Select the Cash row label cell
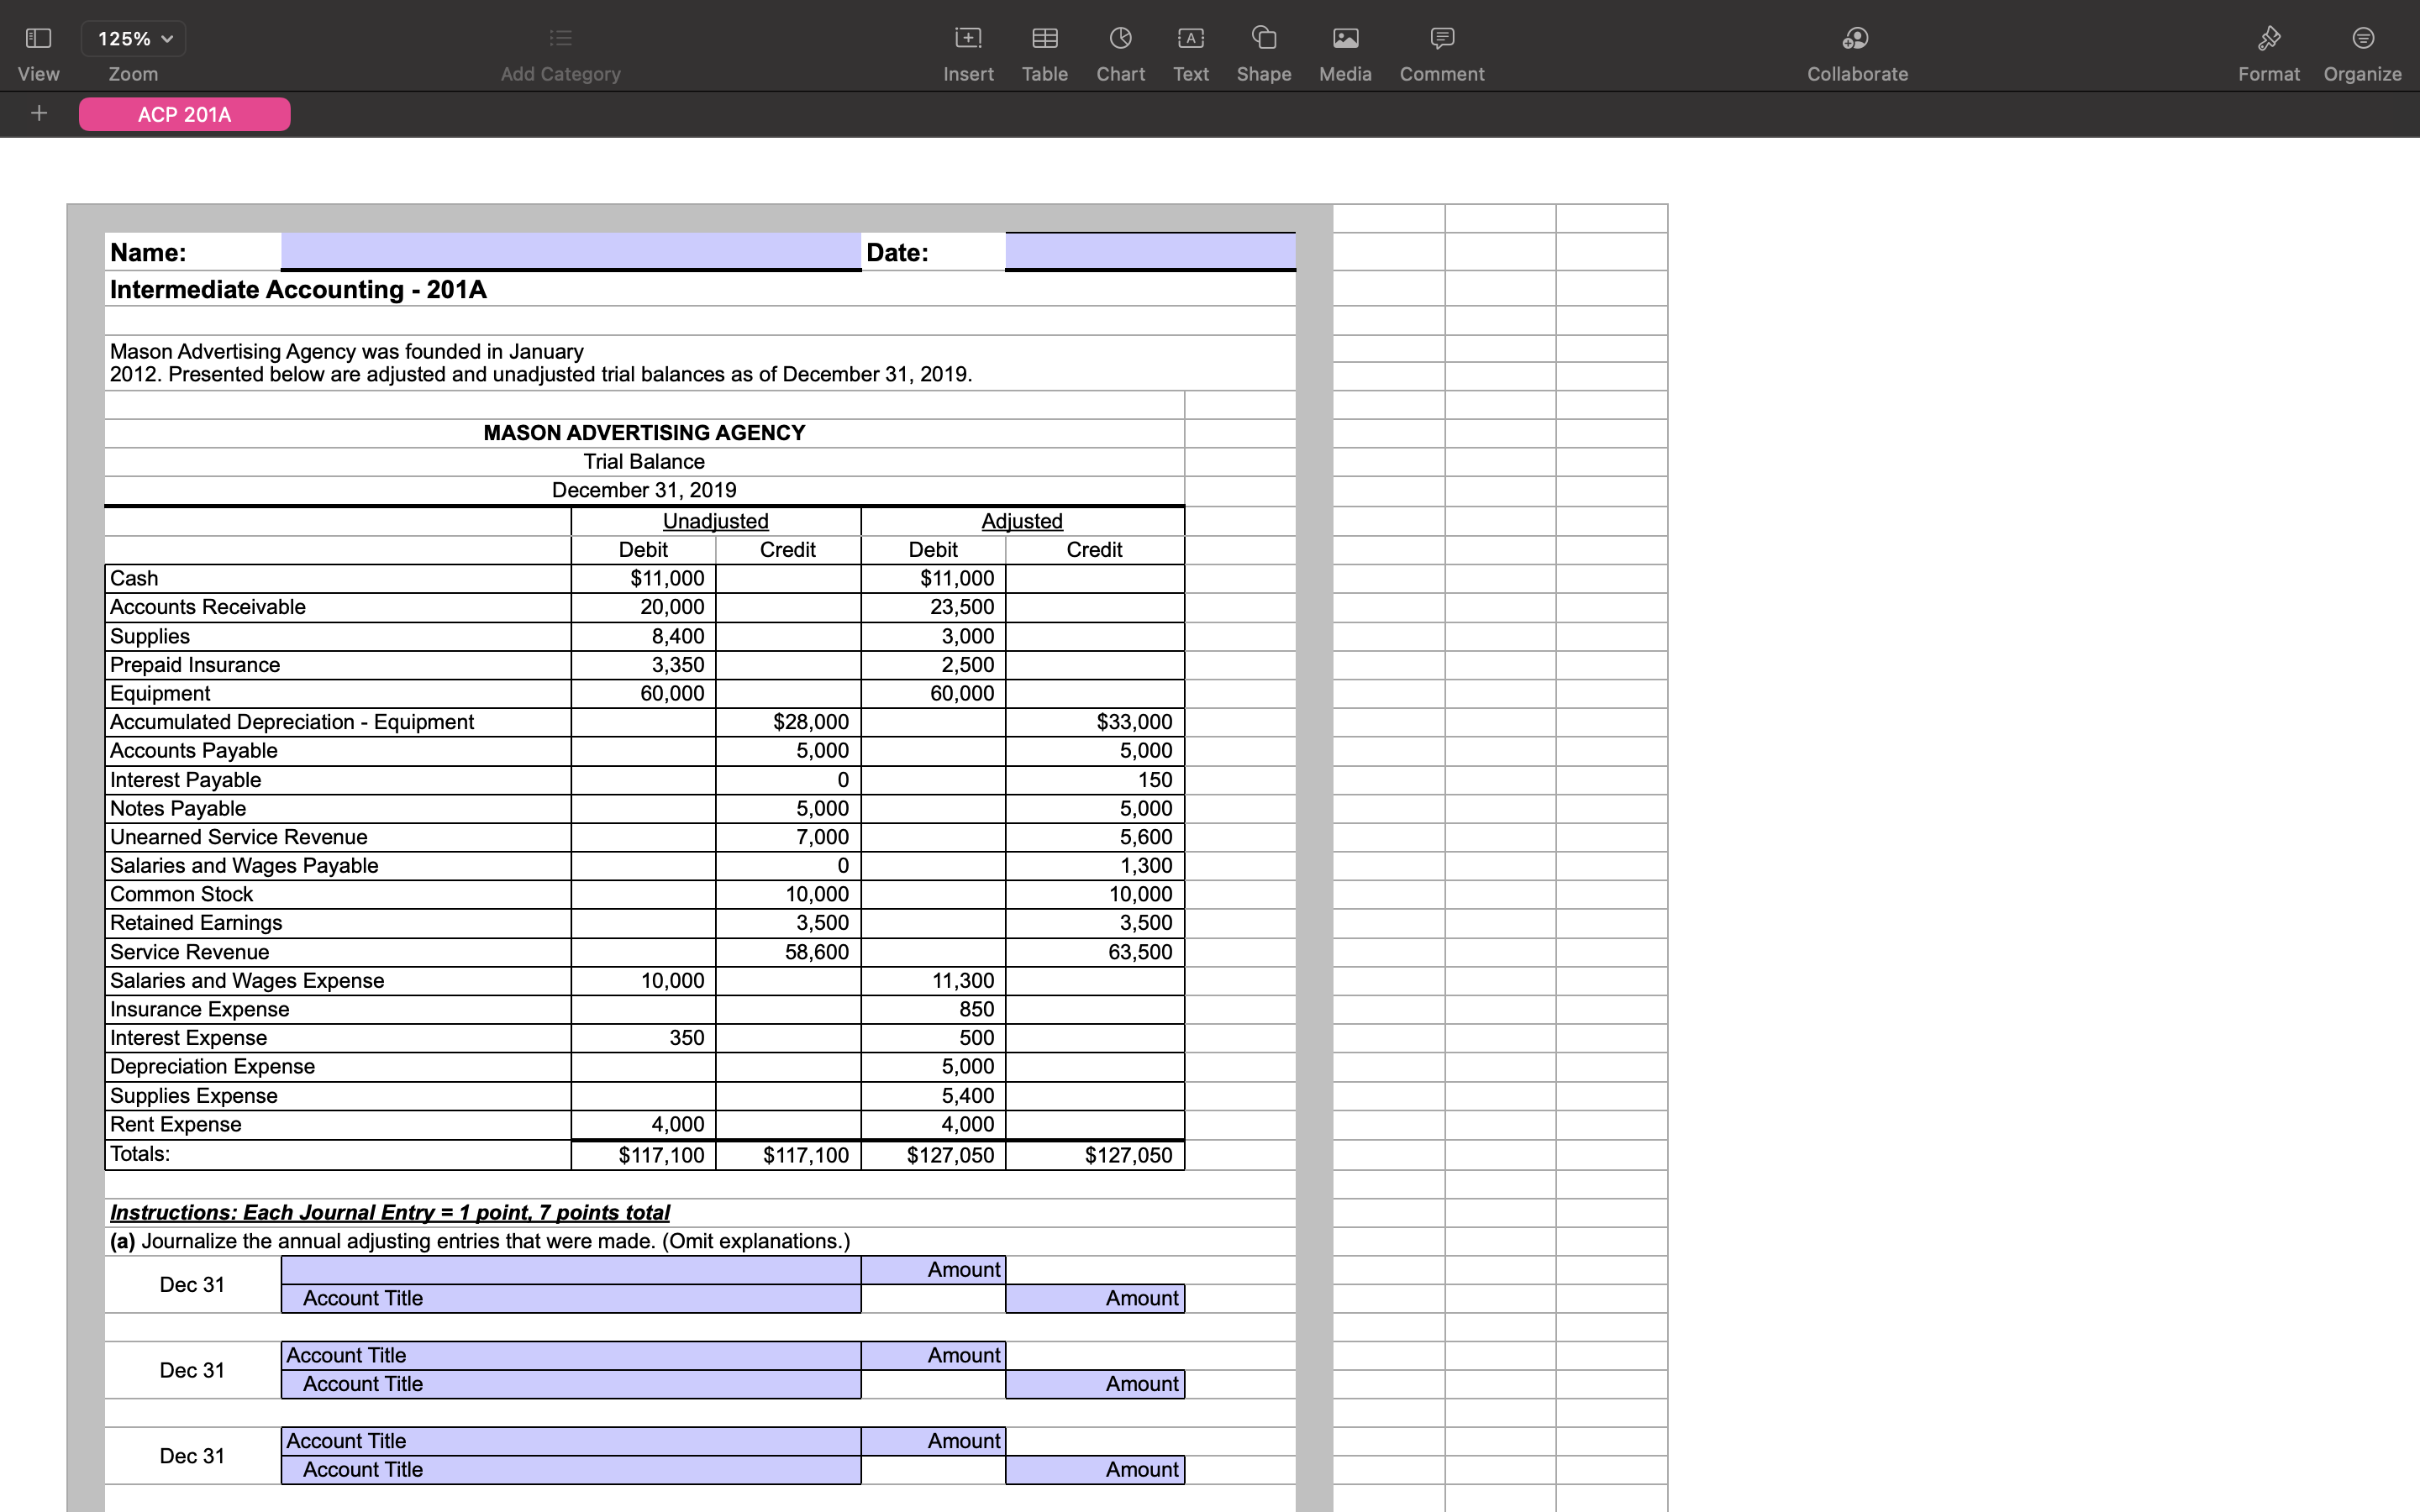2420x1512 pixels. pyautogui.click(x=337, y=578)
